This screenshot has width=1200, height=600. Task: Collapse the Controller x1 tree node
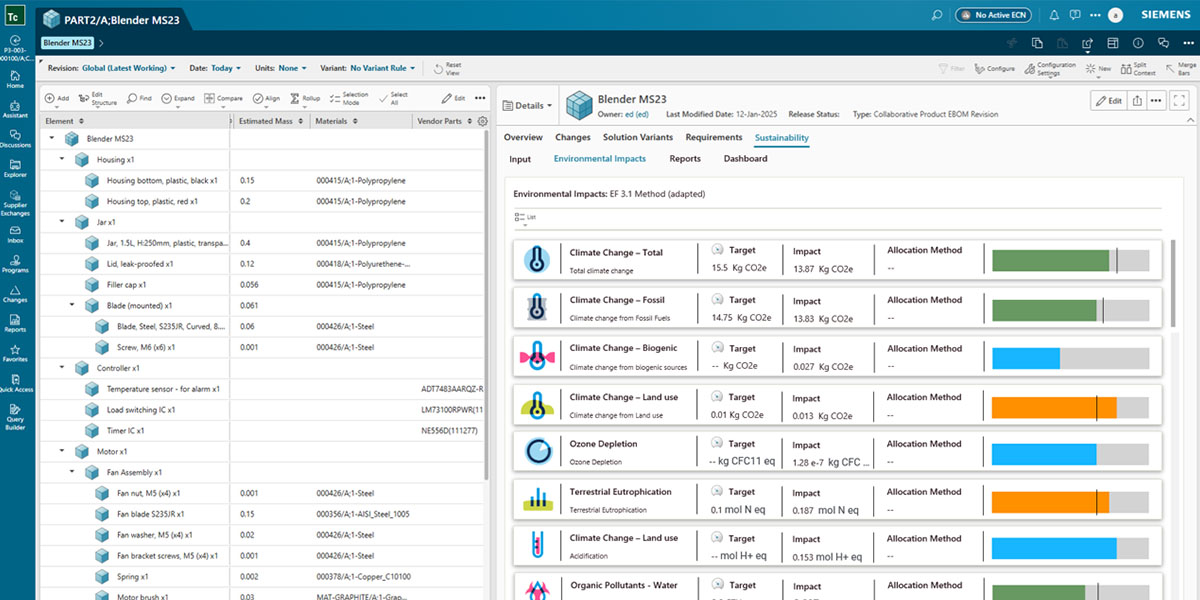pyautogui.click(x=61, y=368)
